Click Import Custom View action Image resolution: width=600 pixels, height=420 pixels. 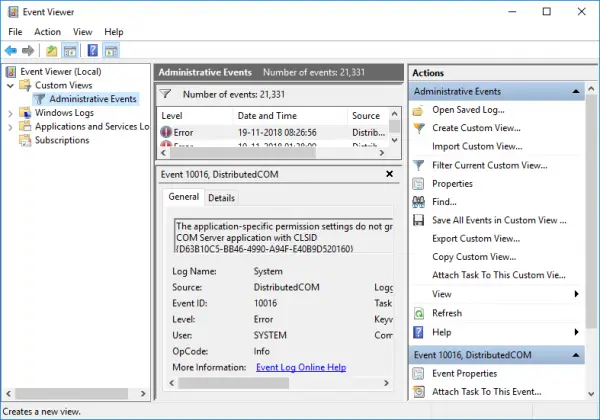pyautogui.click(x=477, y=147)
